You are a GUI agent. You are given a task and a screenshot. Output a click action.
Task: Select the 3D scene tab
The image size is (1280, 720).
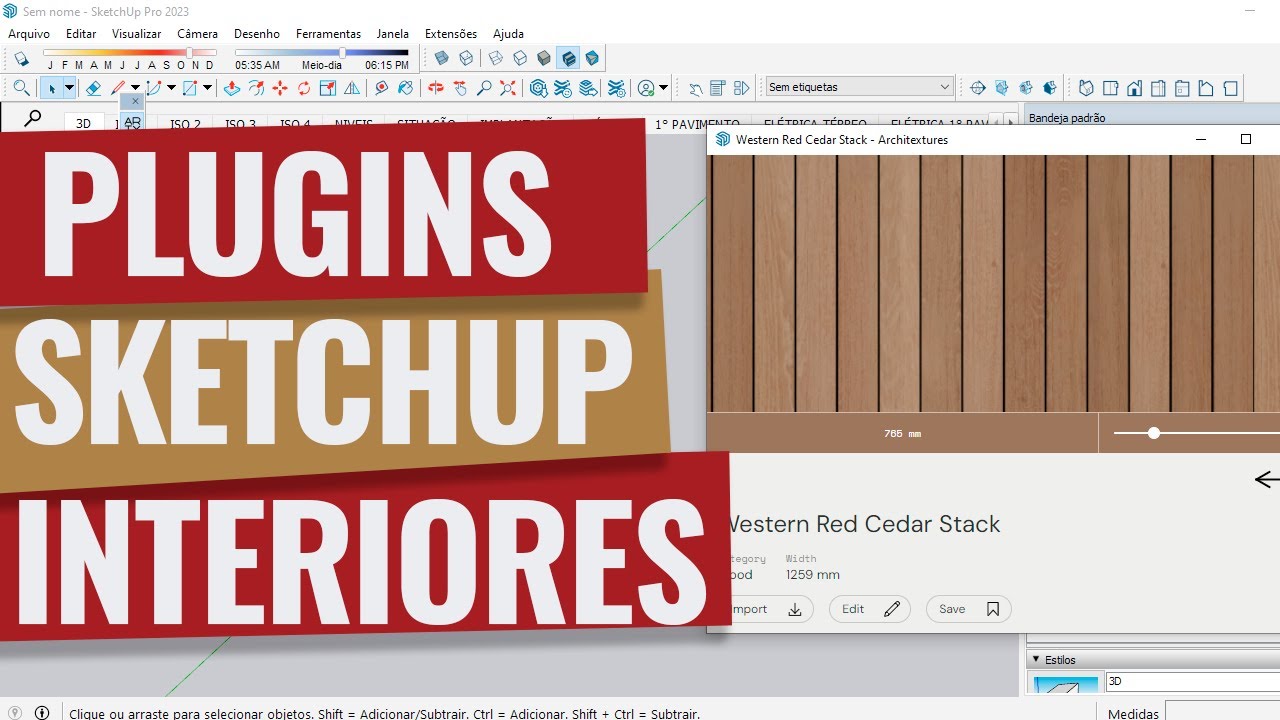[x=84, y=124]
